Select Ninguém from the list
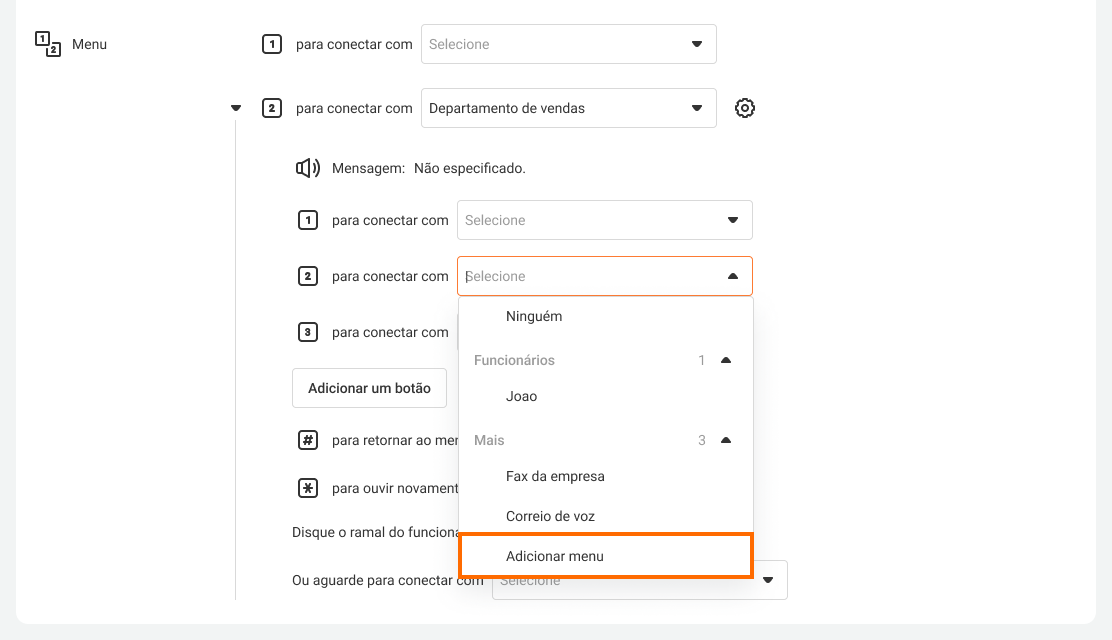Screen dimensions: 1112x640 coord(534,316)
